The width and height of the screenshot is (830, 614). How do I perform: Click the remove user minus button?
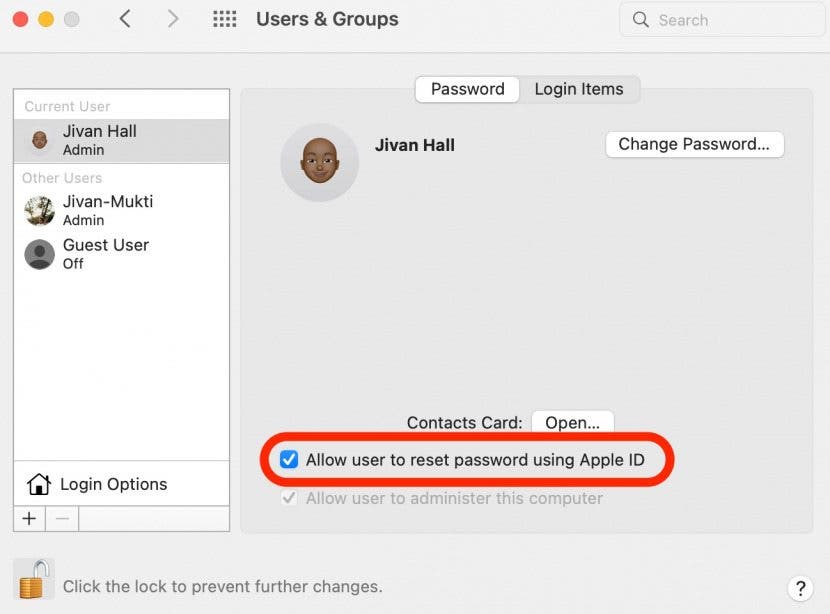[x=62, y=518]
